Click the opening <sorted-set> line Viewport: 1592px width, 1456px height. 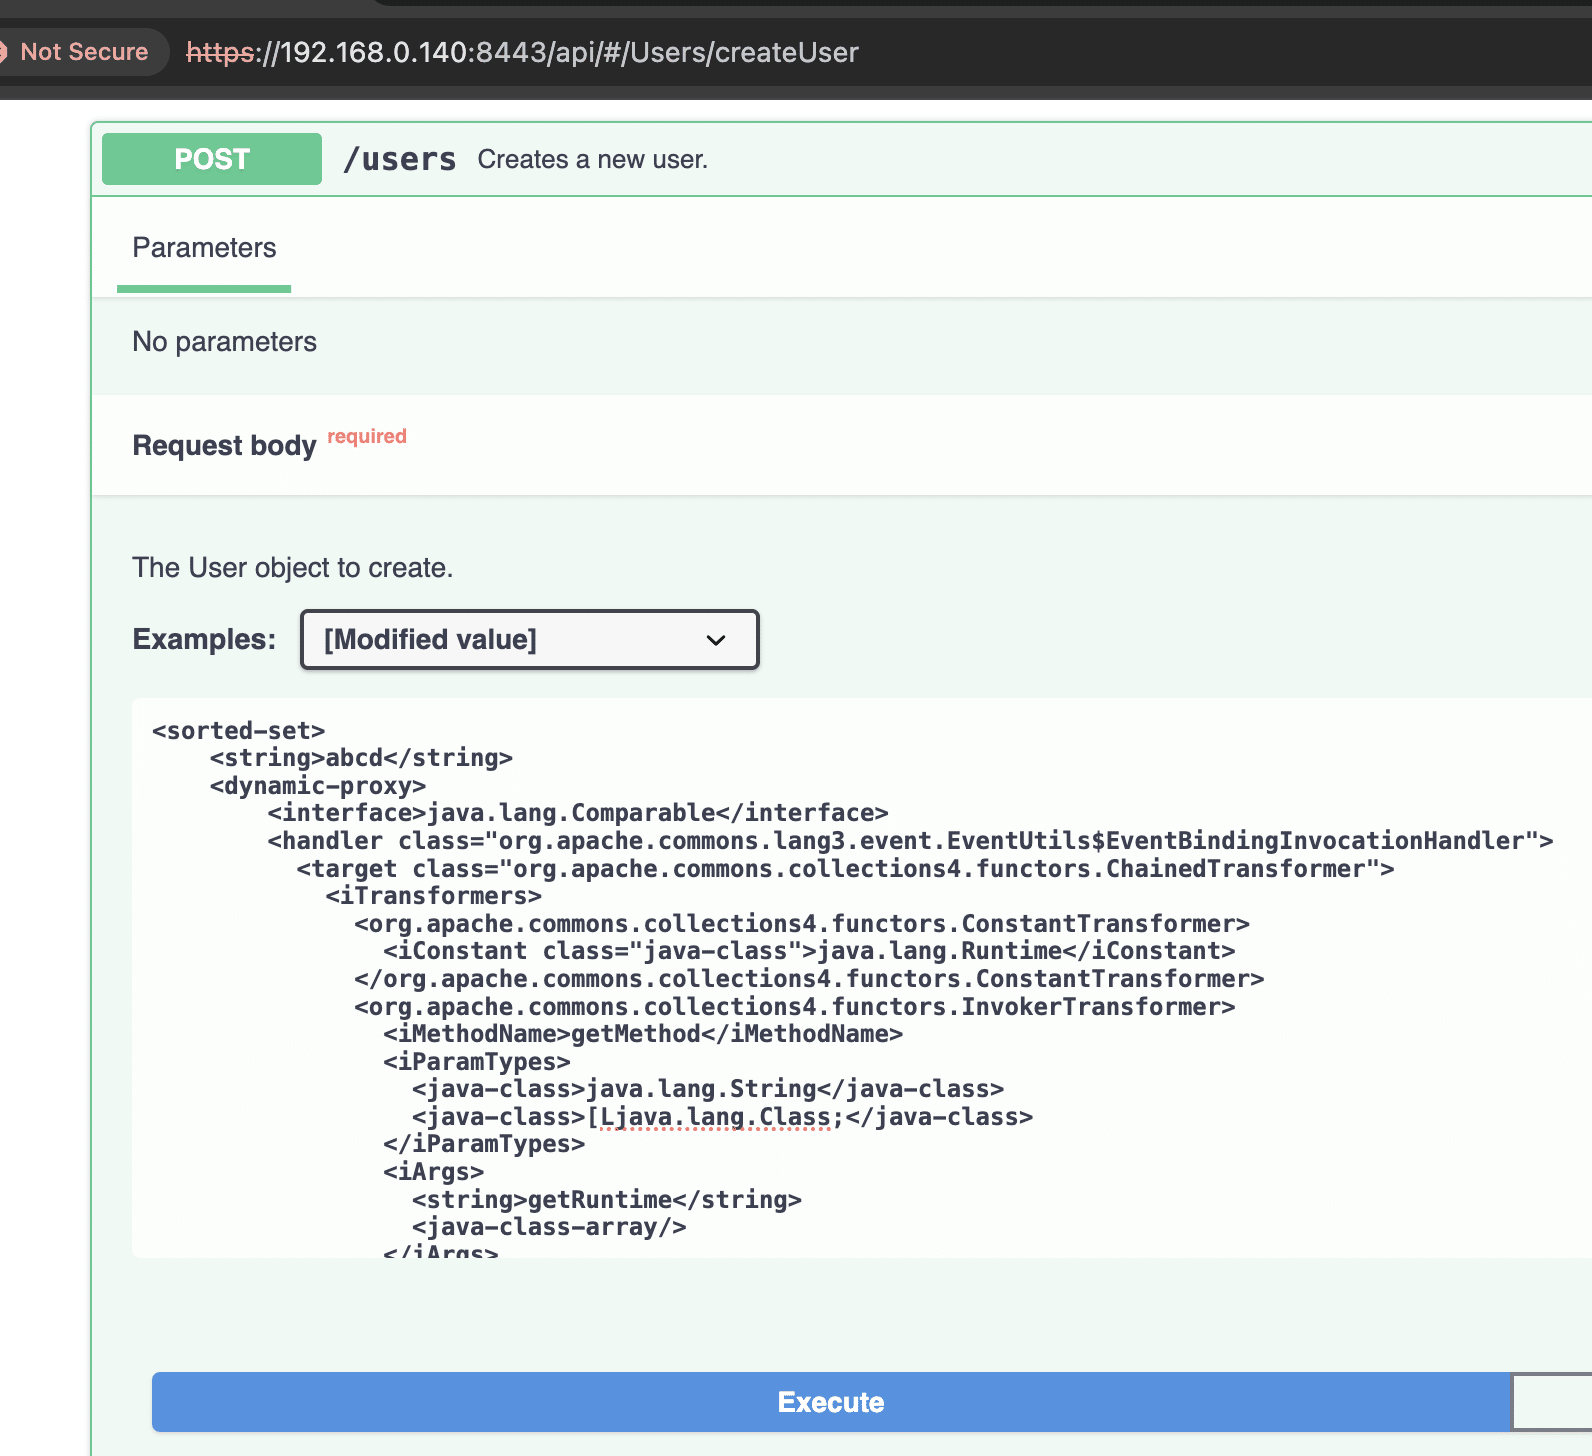[238, 730]
